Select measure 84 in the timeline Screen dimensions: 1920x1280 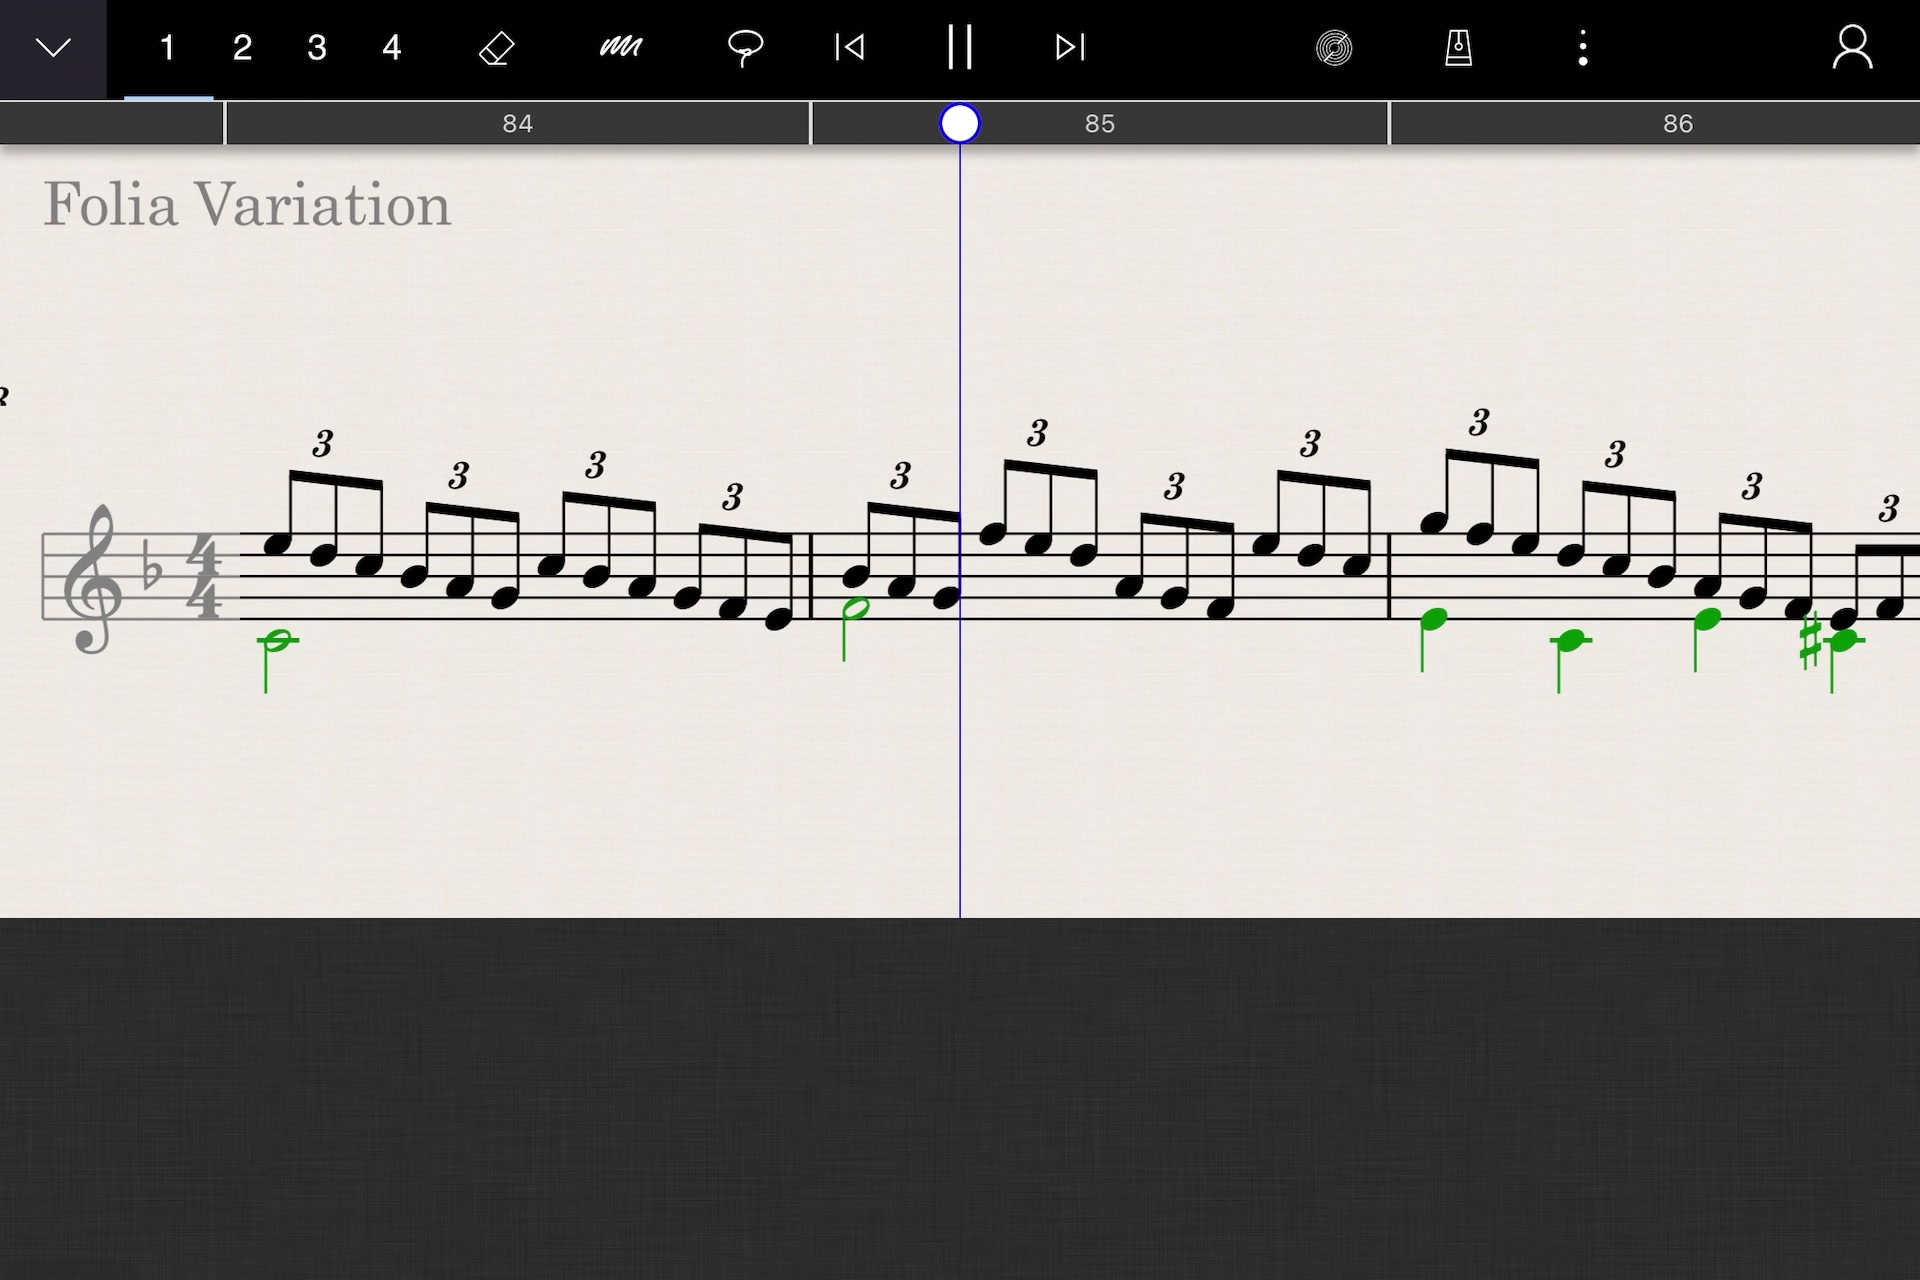tap(517, 124)
